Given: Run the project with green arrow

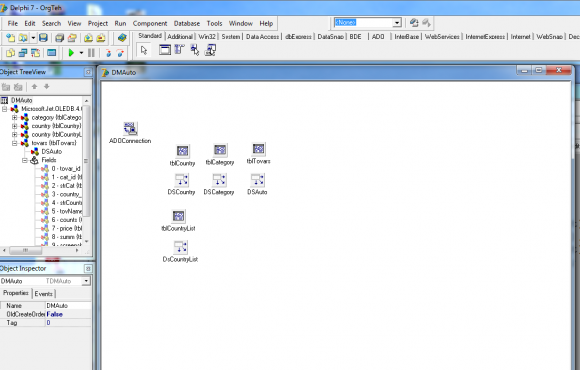Looking at the screenshot, I should click(71, 53).
